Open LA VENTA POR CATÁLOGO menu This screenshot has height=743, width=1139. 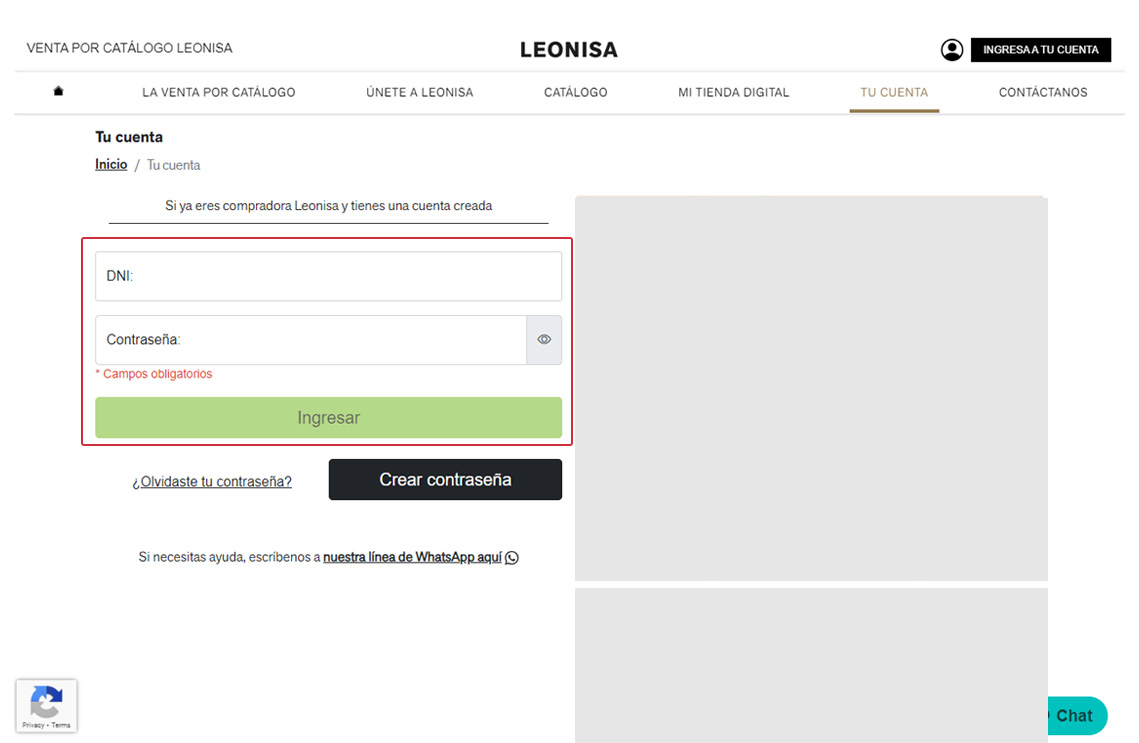coord(219,92)
